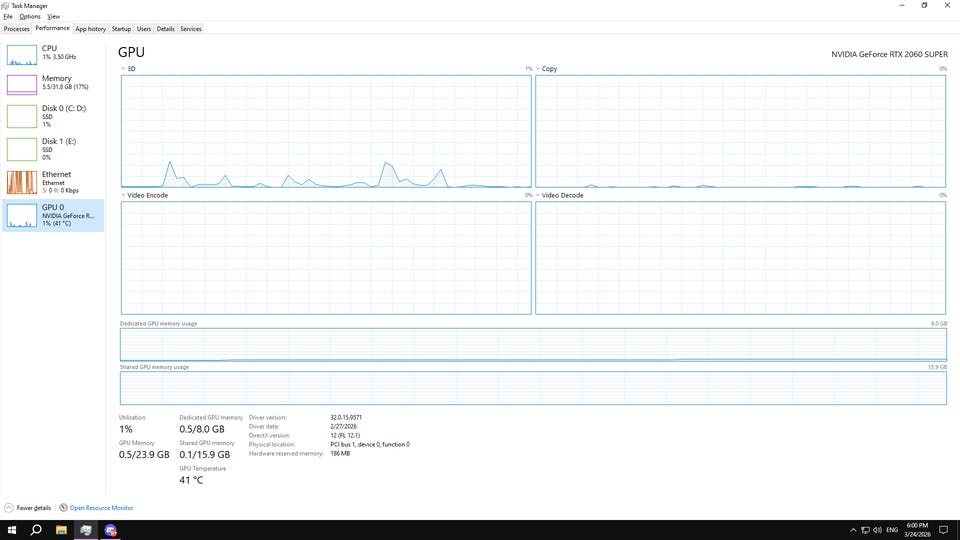Click the 41 °C GPU Temperature value
The width and height of the screenshot is (960, 540).
coord(191,481)
